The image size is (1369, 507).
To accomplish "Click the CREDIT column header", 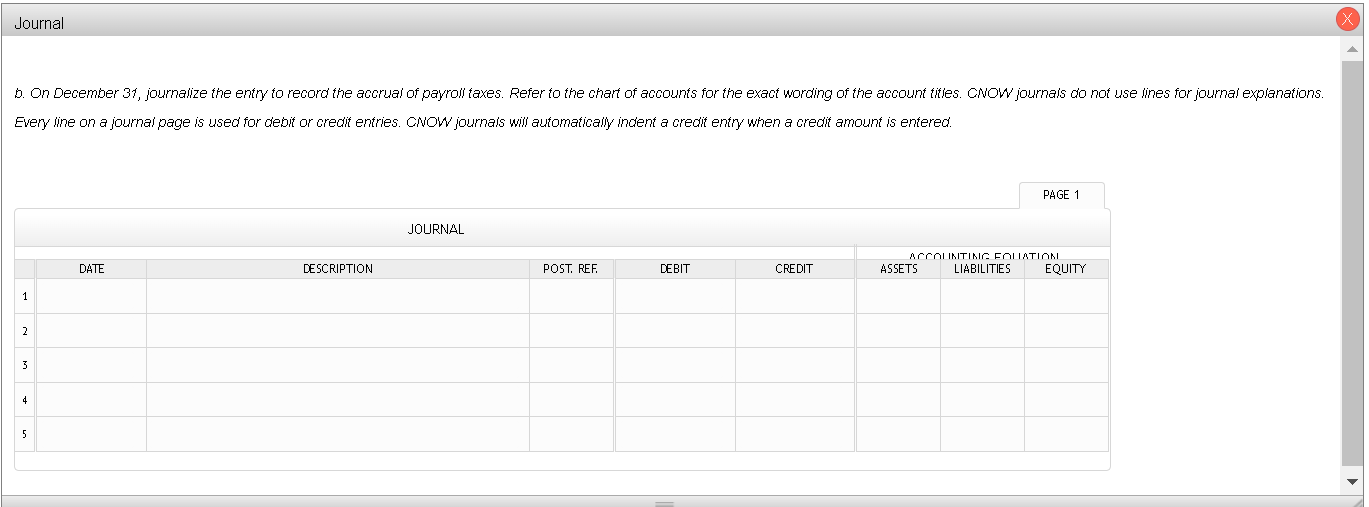I will tap(795, 269).
